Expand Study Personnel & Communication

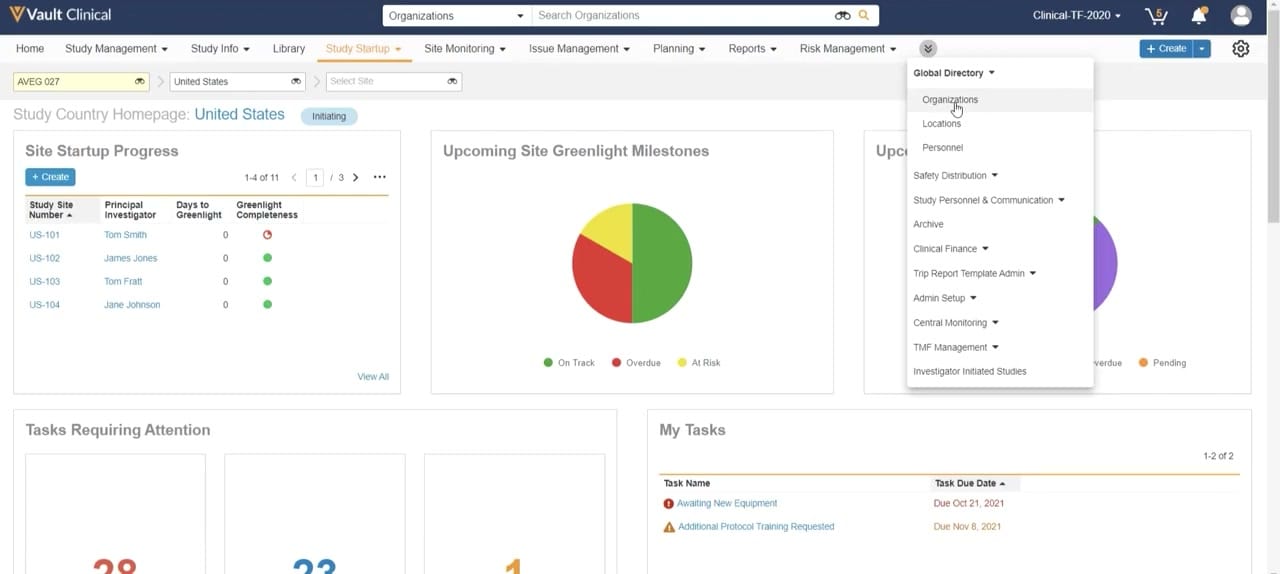pos(988,200)
